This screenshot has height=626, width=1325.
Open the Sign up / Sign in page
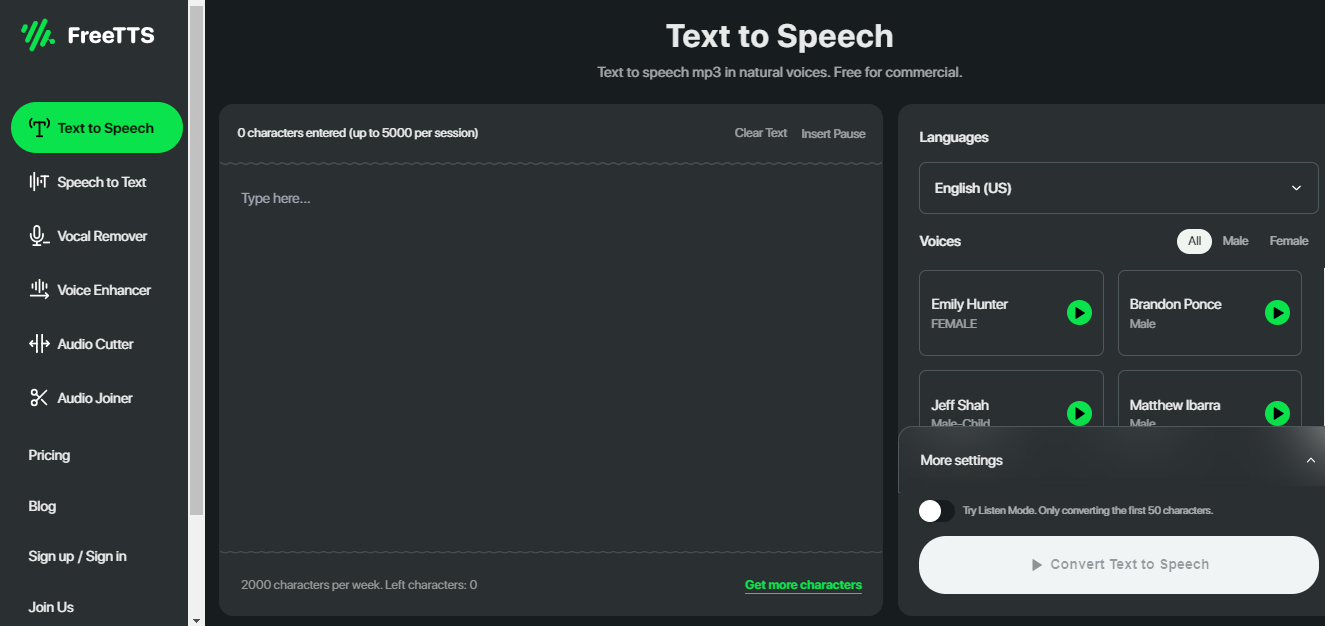pos(77,556)
